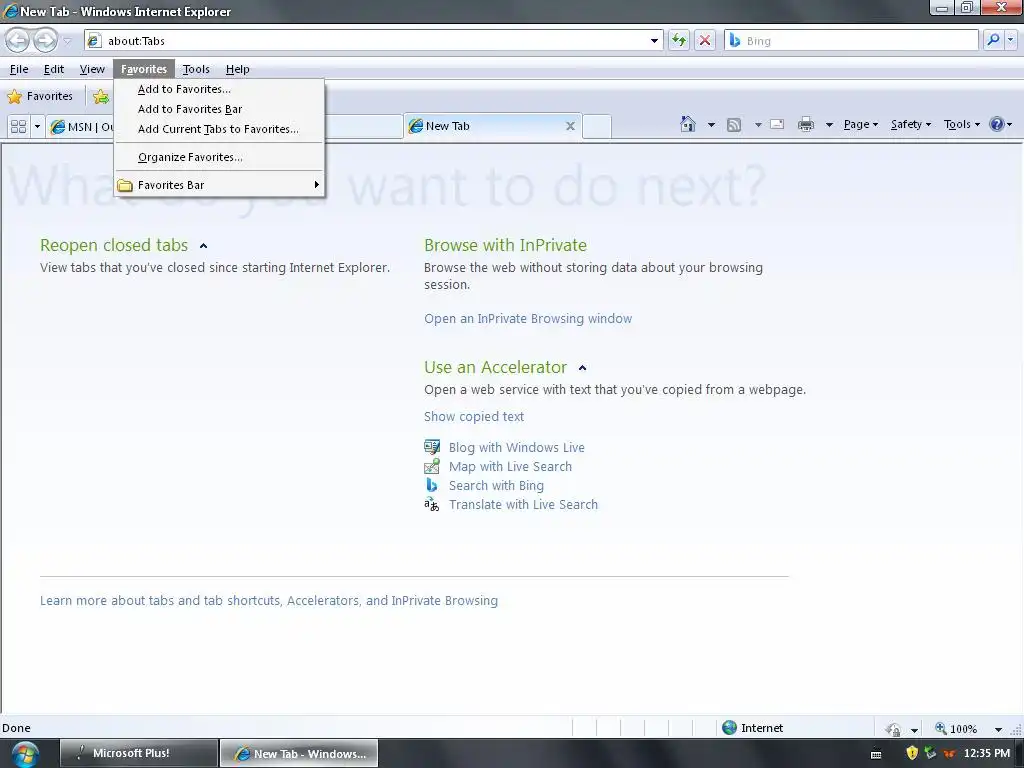This screenshot has width=1024, height=768.
Task: Open the Page command bar dropdown
Action: pos(861,124)
